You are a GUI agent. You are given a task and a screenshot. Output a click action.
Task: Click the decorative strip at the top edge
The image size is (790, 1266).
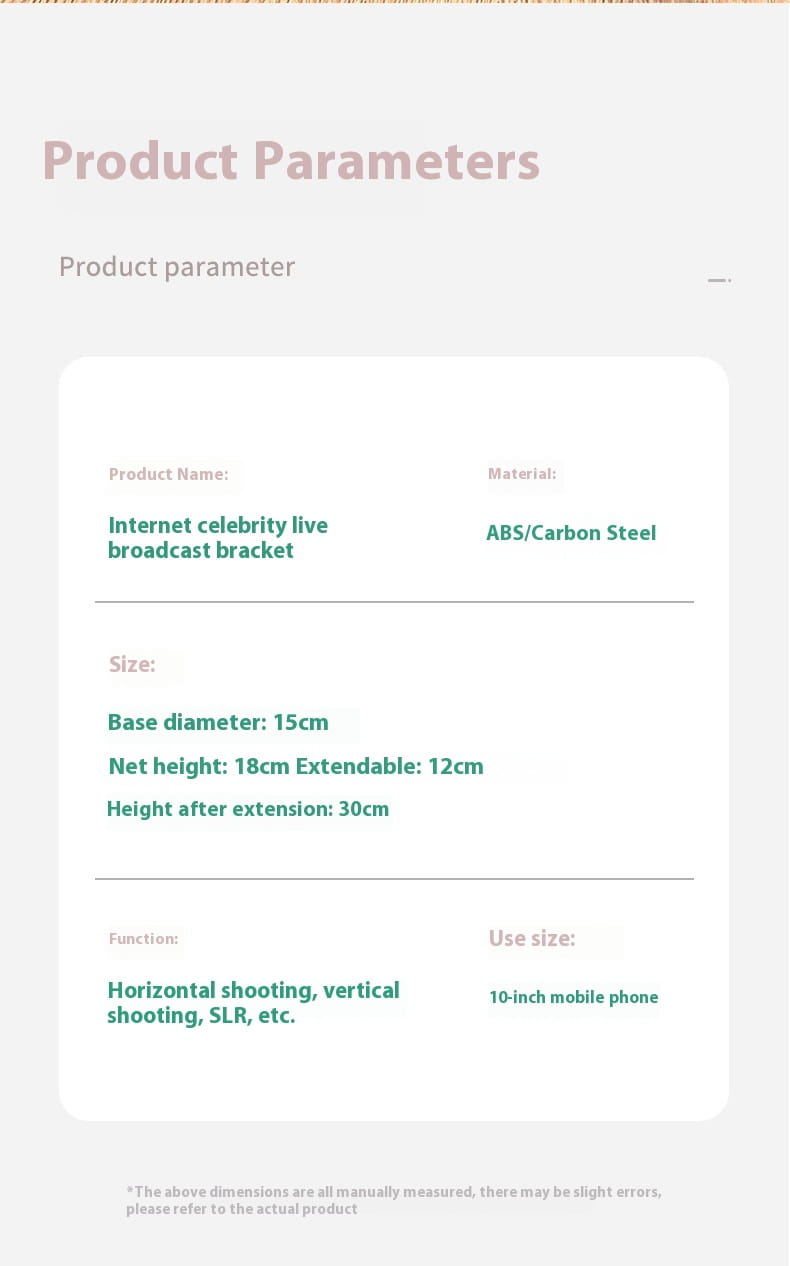394,2
